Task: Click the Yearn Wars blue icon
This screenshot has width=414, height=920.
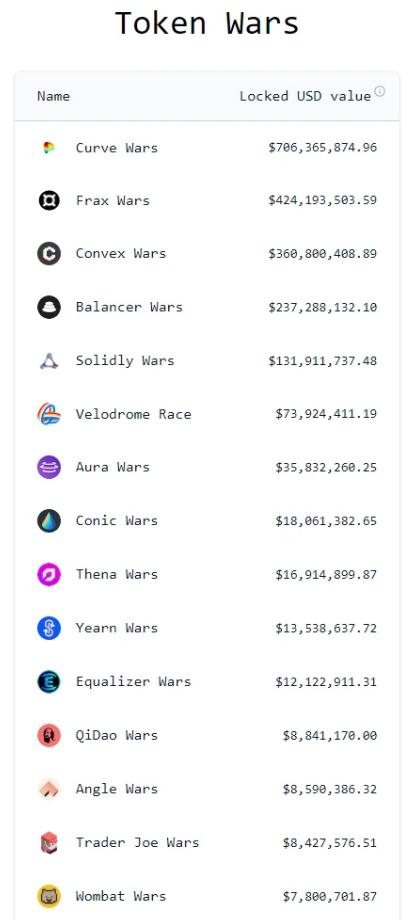Action: pos(49,628)
